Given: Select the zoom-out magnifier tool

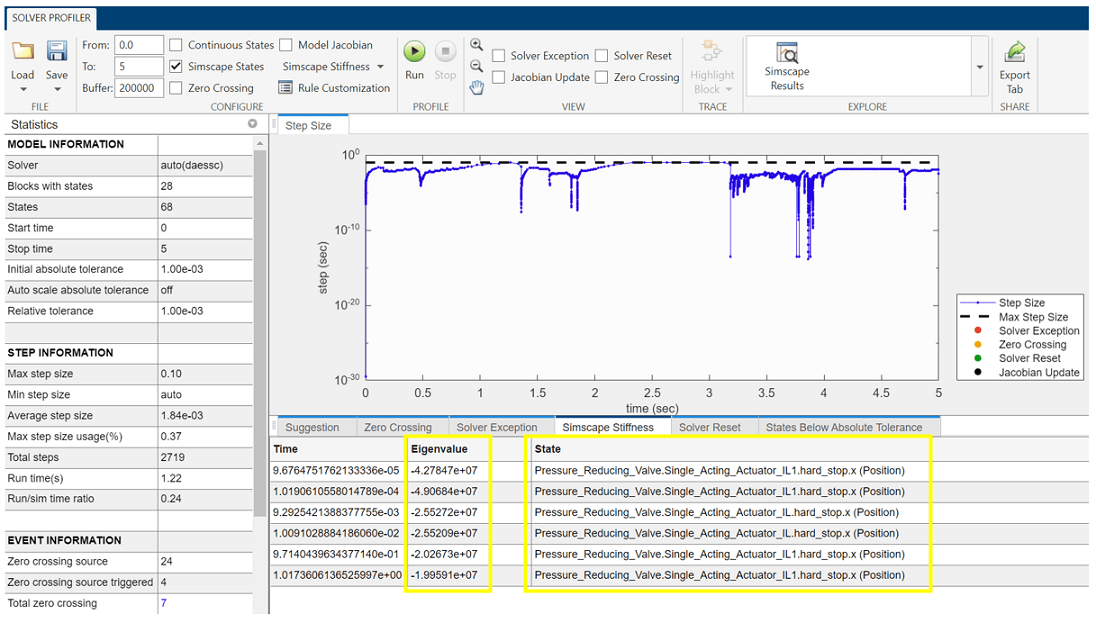Looking at the screenshot, I should 477,66.
